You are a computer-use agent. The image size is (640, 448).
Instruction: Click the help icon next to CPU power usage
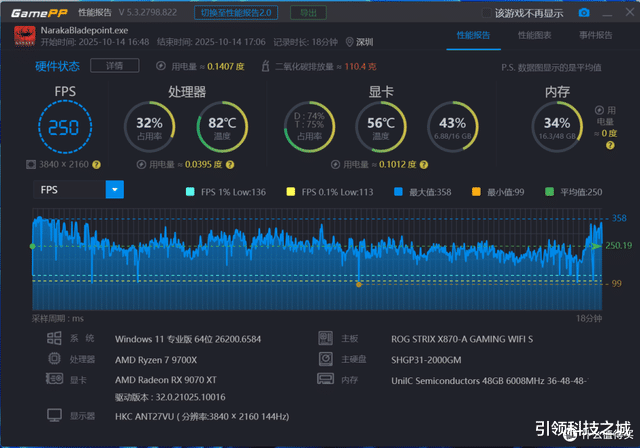[230, 164]
